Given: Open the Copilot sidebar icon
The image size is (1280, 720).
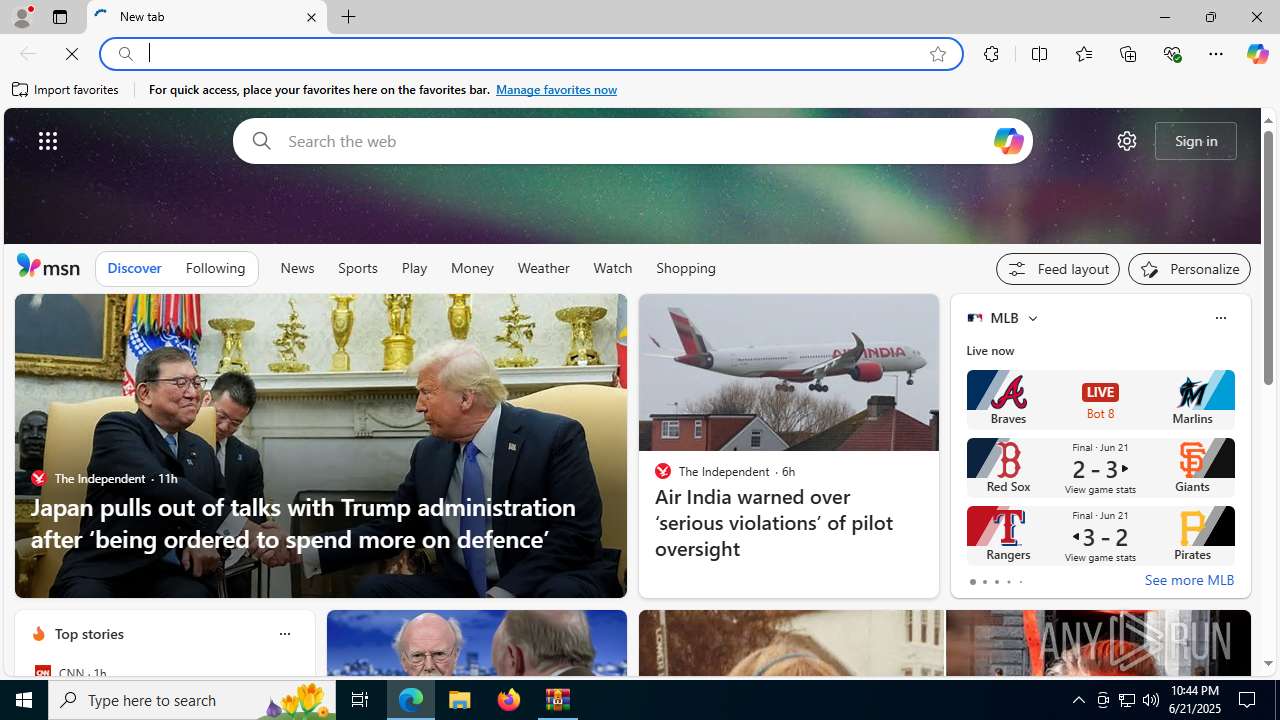Looking at the screenshot, I should click(x=1257, y=54).
